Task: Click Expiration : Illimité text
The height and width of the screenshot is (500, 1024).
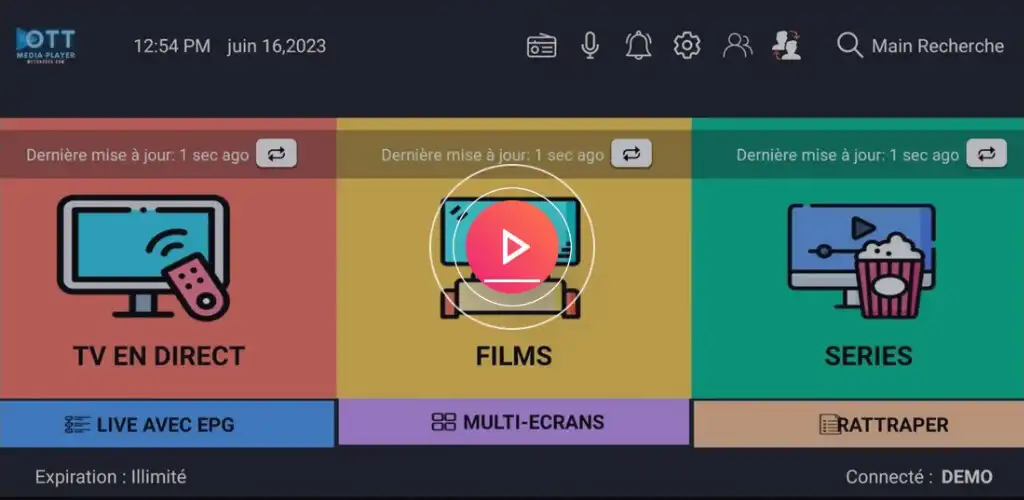Action: tap(111, 477)
